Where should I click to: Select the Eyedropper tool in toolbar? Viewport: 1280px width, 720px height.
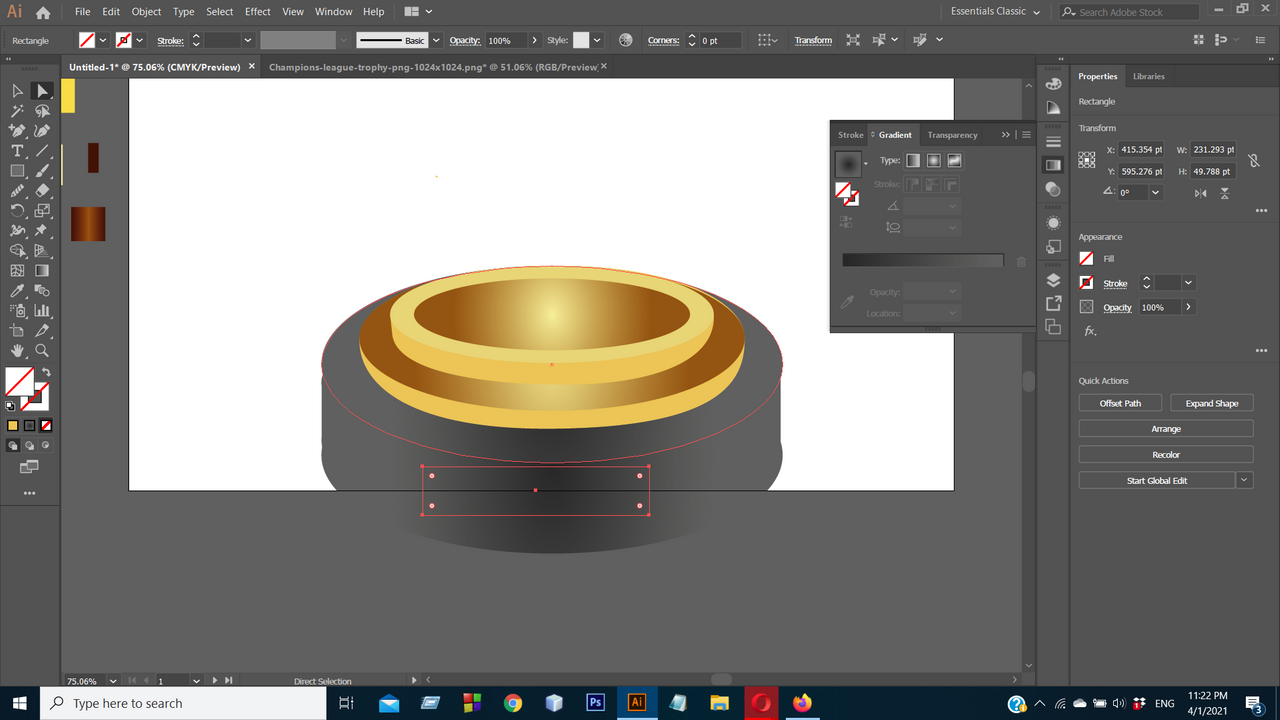click(17, 291)
